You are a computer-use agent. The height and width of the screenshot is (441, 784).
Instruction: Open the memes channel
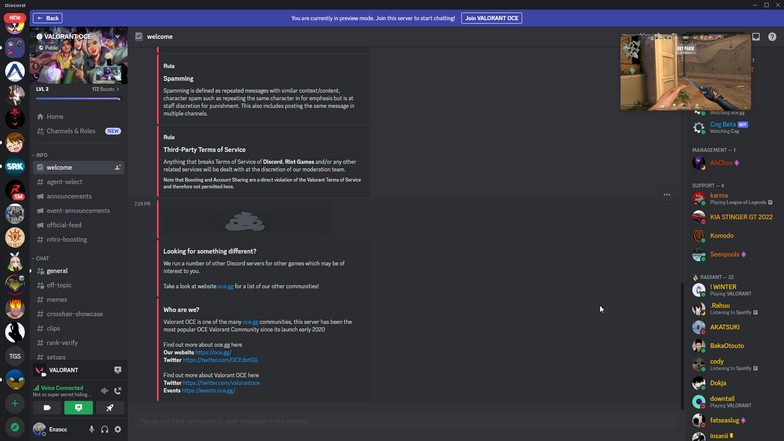78,300
